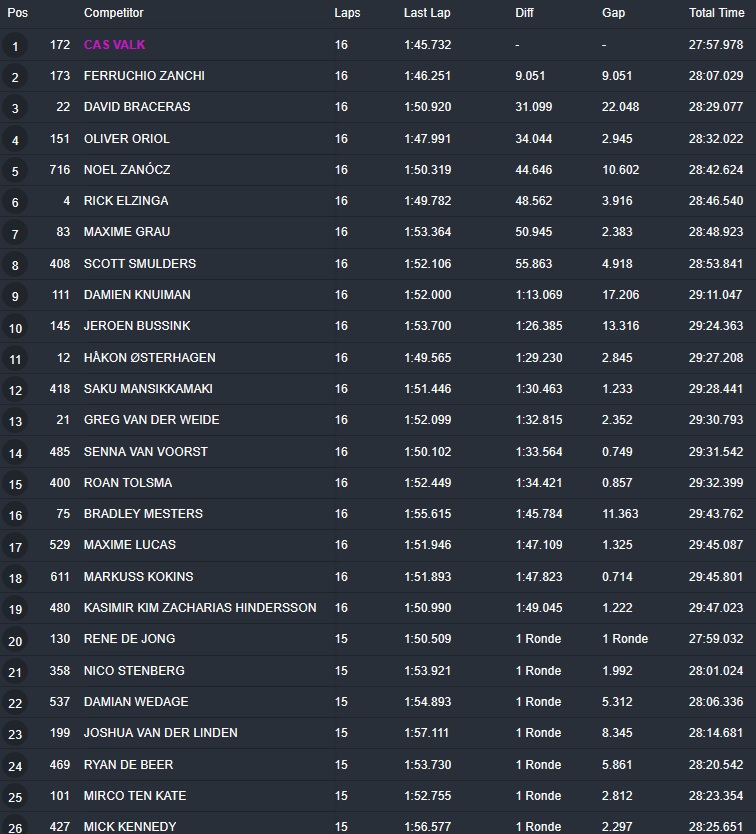Click bib number 716 cell

pyautogui.click(x=59, y=170)
